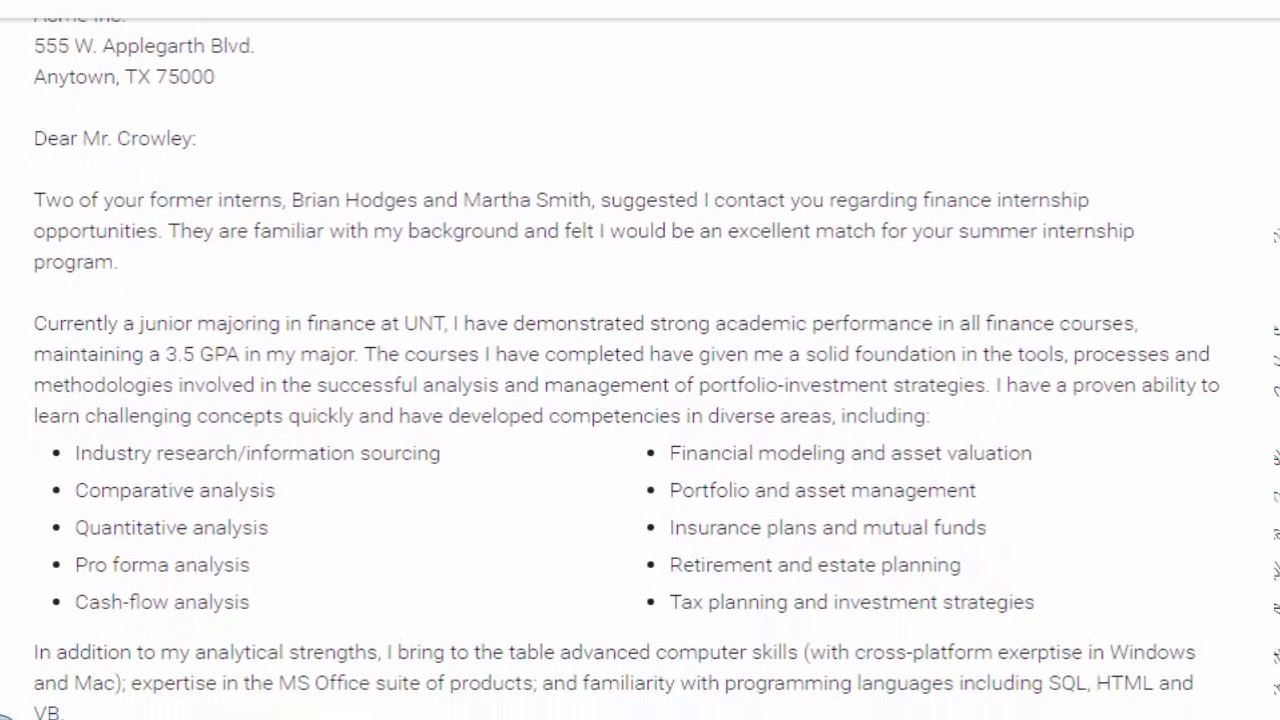Click the '3.5 GPA' text
The height and width of the screenshot is (720, 1280).
(x=203, y=354)
